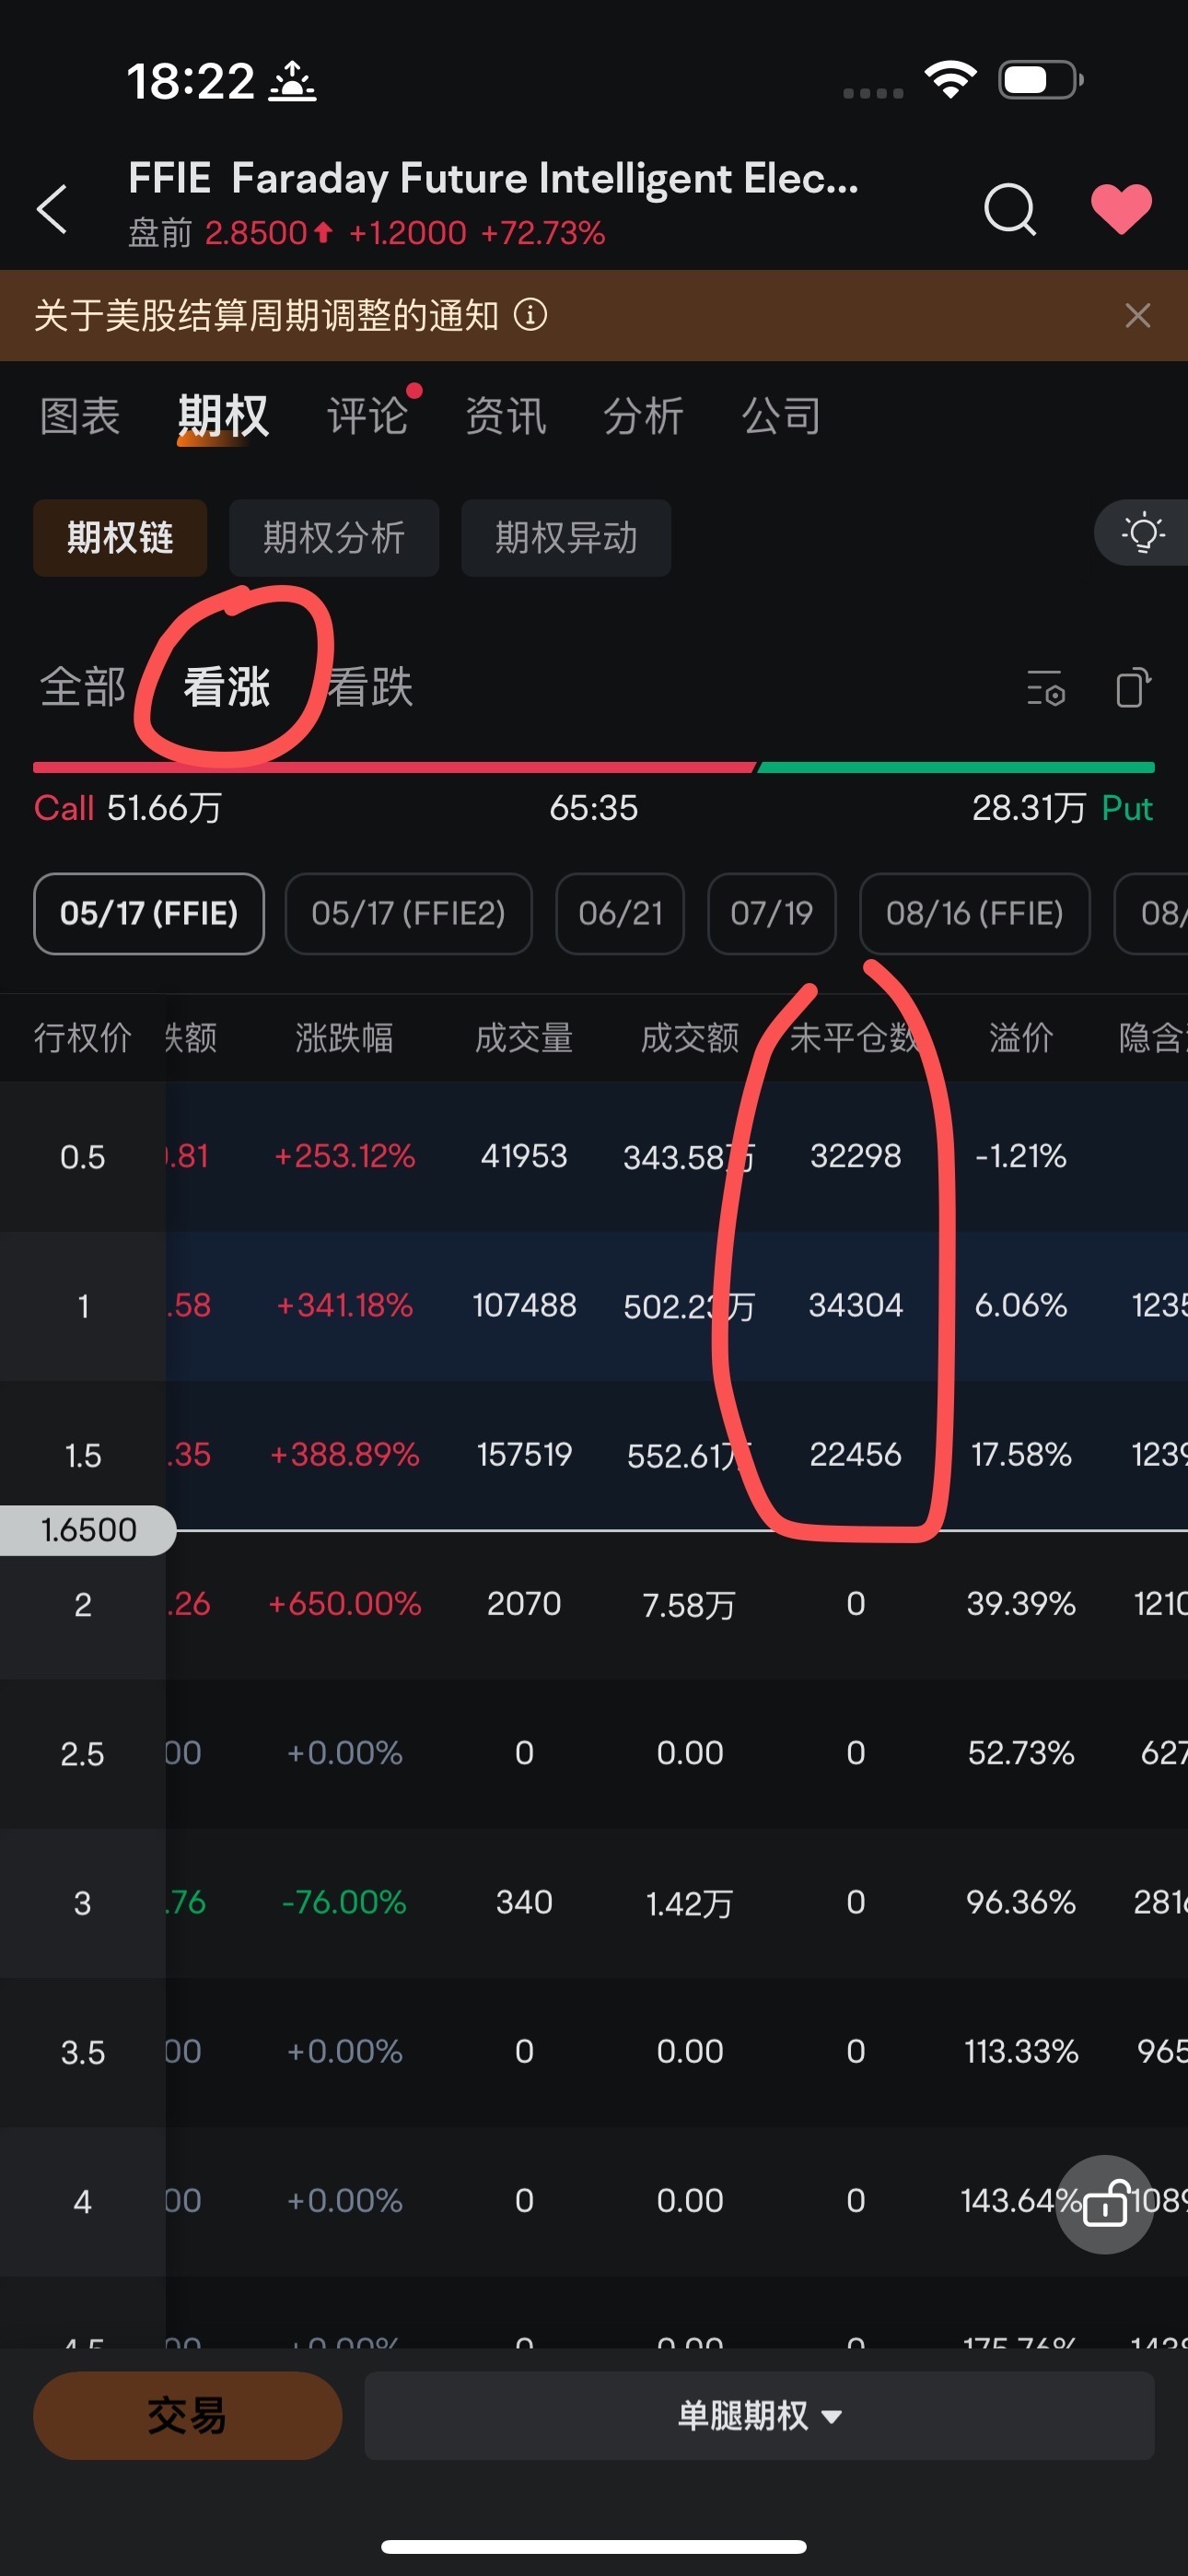This screenshot has height=2576, width=1188.
Task: Tap the rotate landscape view icon
Action: tap(1133, 688)
